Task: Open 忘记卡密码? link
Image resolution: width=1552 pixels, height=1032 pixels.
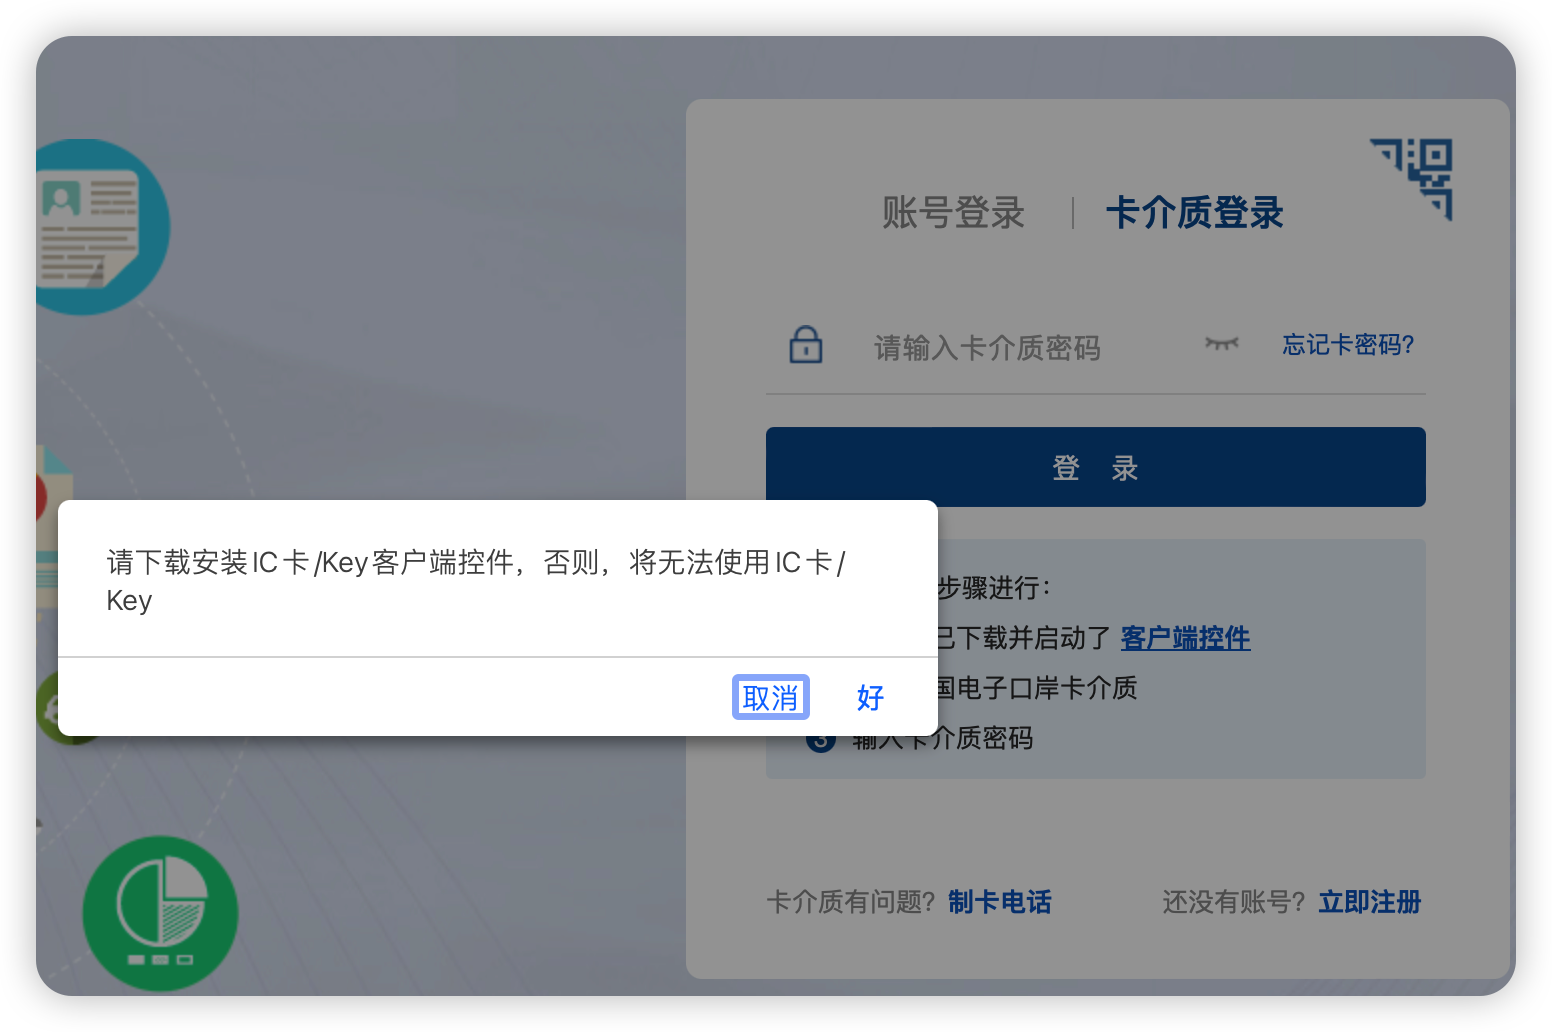Action: point(1348,344)
